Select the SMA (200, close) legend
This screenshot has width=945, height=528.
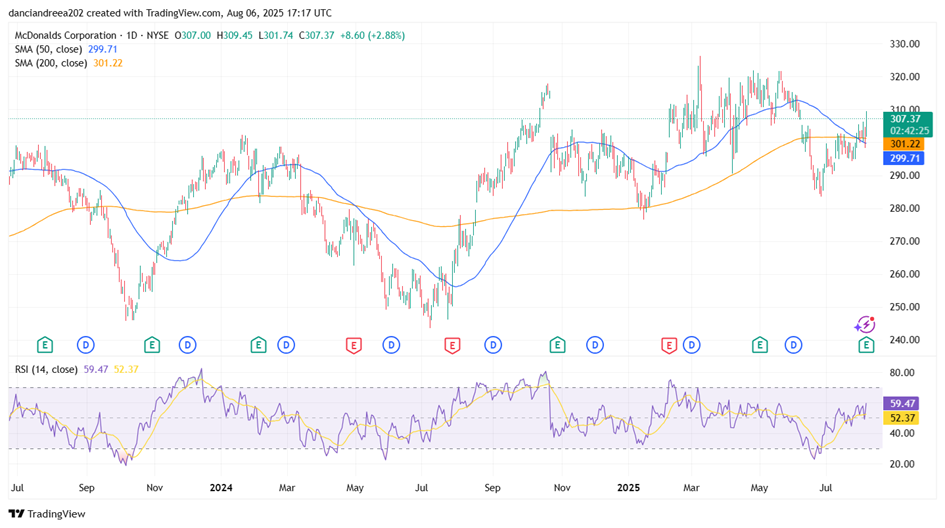point(65,63)
